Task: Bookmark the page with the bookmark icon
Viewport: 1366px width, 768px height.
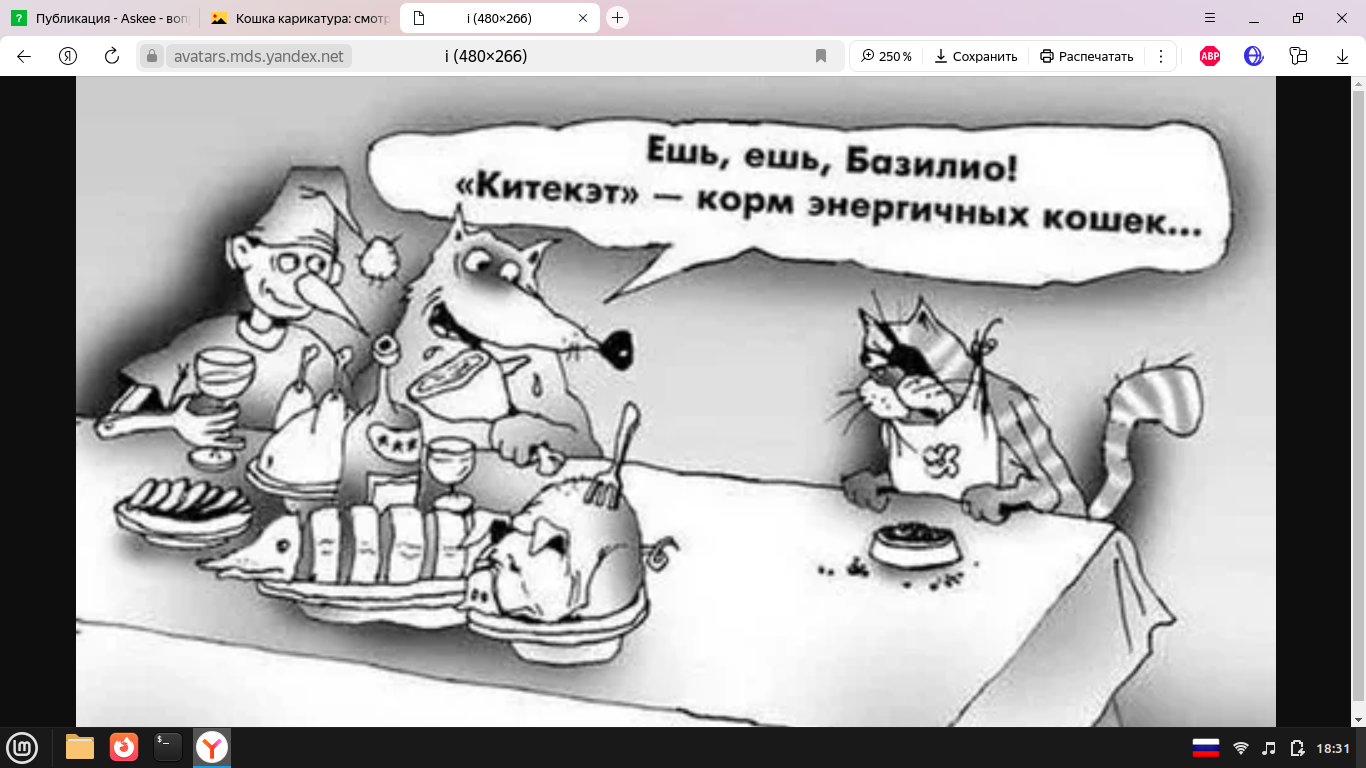Action: click(x=821, y=57)
